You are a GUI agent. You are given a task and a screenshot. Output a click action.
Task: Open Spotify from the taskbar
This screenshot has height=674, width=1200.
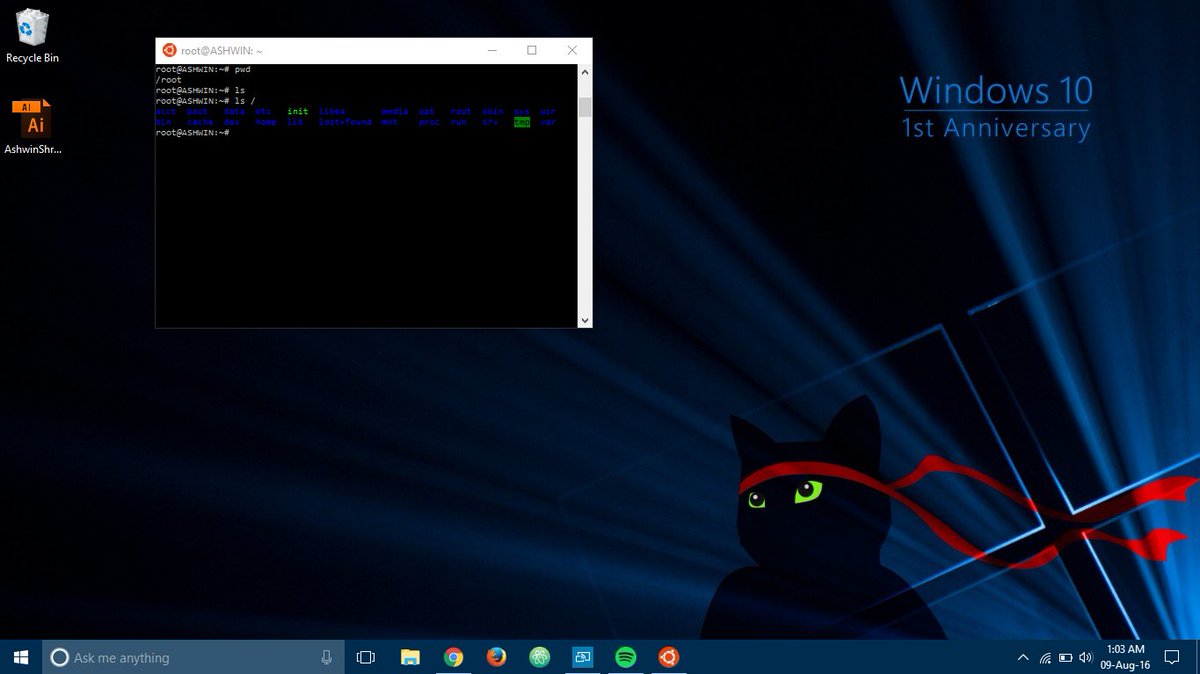point(626,657)
